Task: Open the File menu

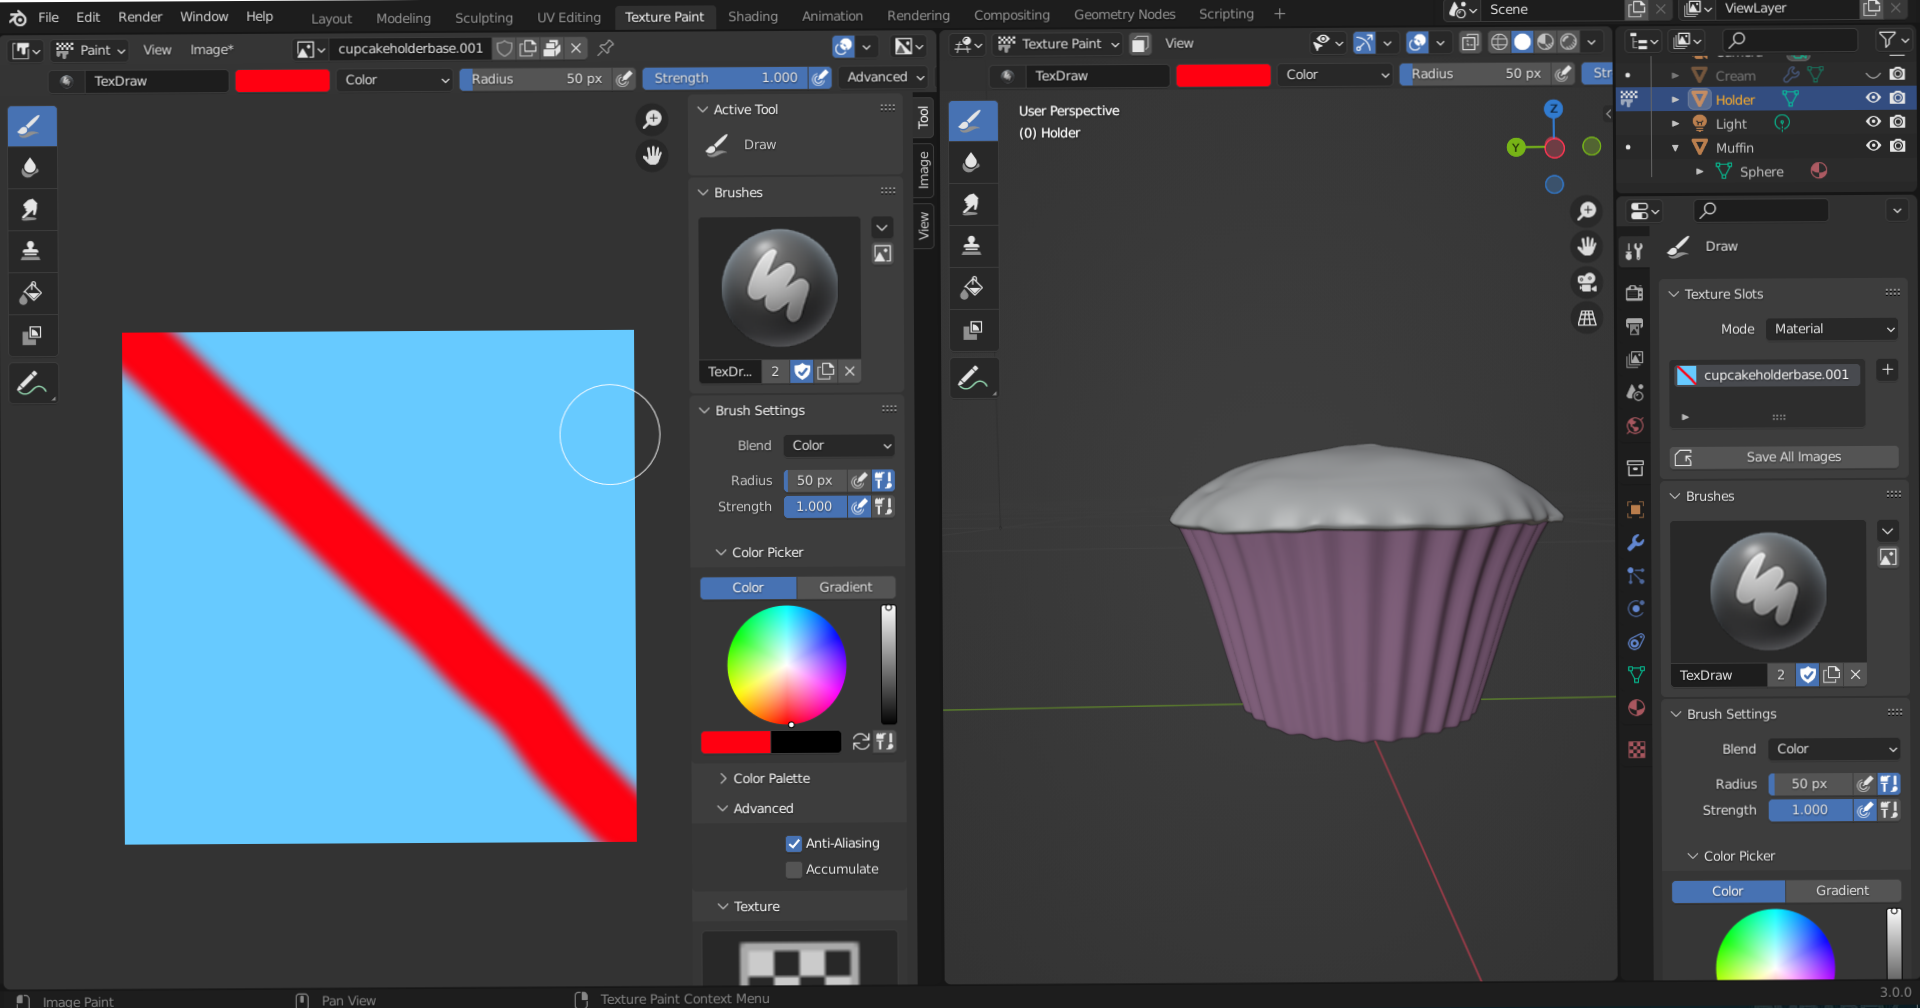Action: pos(48,17)
